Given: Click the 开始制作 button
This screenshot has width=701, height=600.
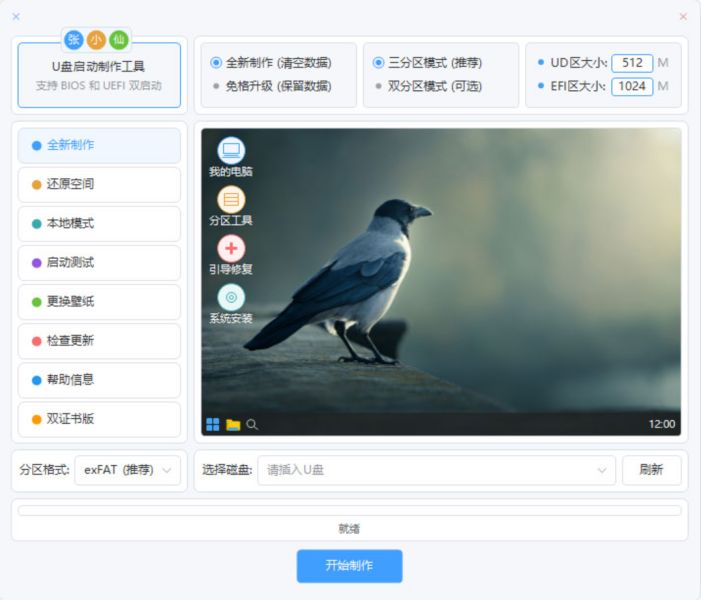Looking at the screenshot, I should point(349,566).
